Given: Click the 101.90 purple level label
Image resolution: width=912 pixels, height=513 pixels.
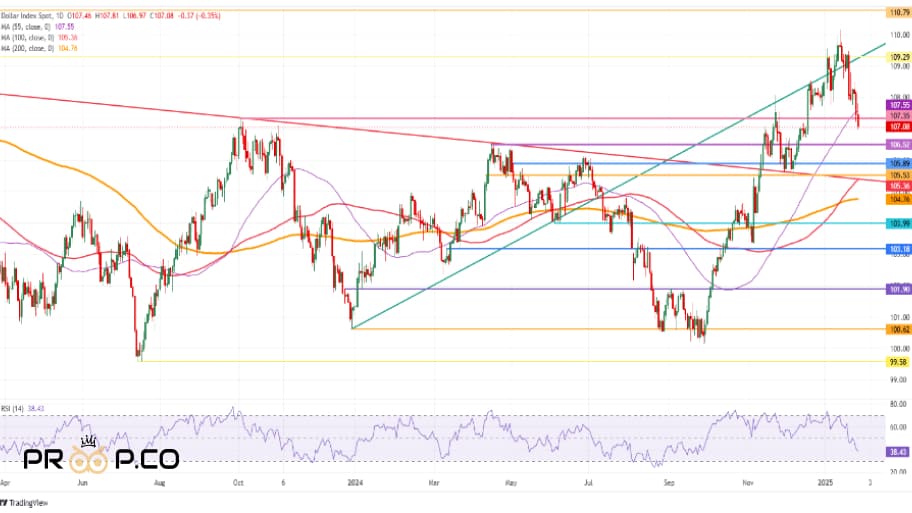Looking at the screenshot, I should (x=899, y=289).
